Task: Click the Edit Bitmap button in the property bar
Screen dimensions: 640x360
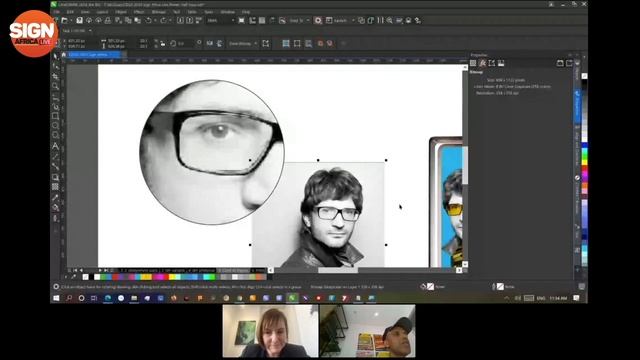Action: (x=266, y=43)
